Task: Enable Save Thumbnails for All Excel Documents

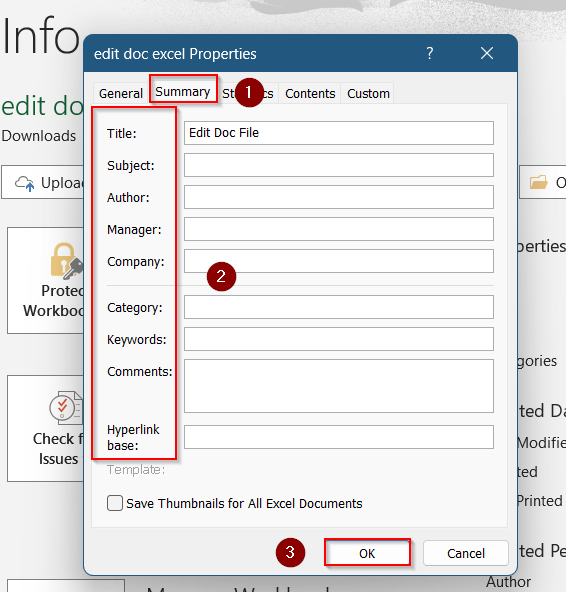Action: (x=115, y=503)
